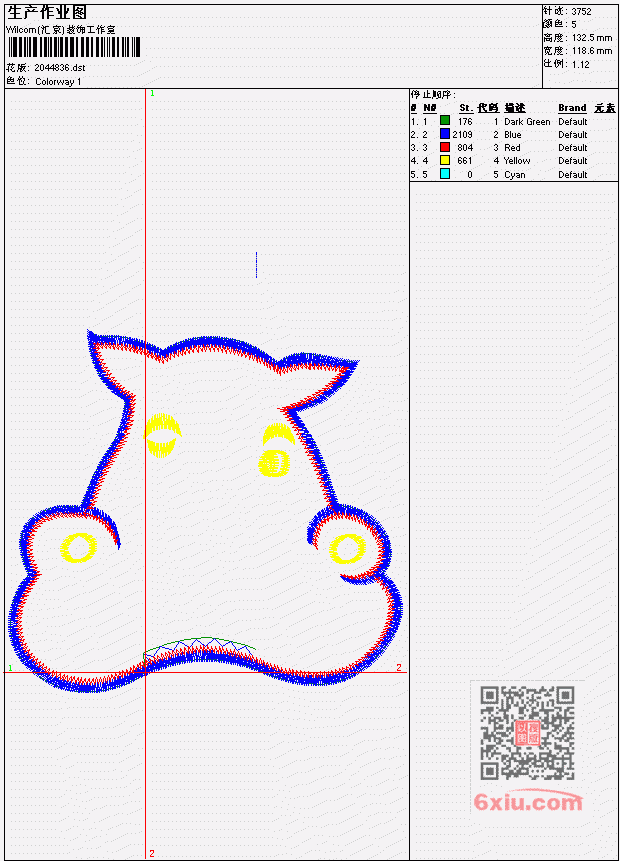
Task: Click the 'St.' column header
Action: point(466,108)
